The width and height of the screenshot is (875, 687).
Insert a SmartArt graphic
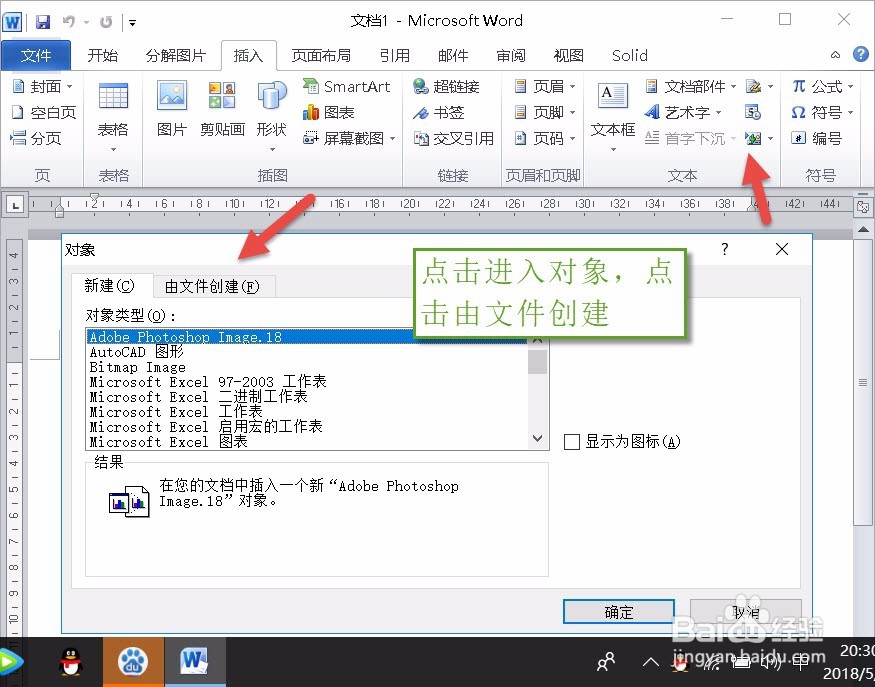pyautogui.click(x=346, y=87)
